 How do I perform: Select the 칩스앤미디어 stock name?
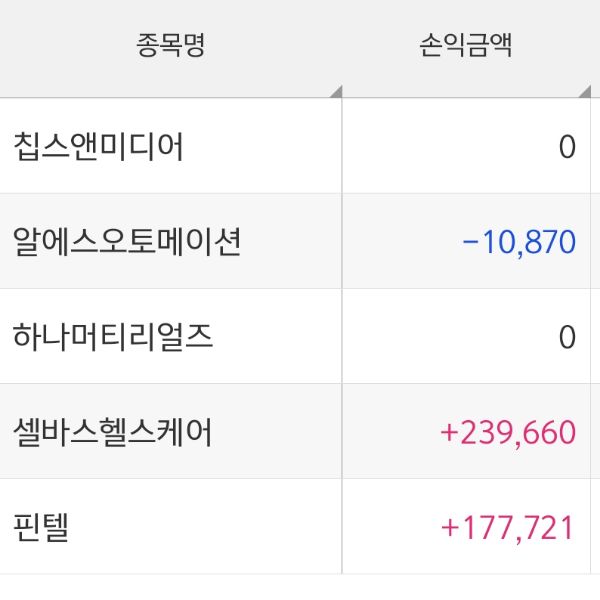98,147
